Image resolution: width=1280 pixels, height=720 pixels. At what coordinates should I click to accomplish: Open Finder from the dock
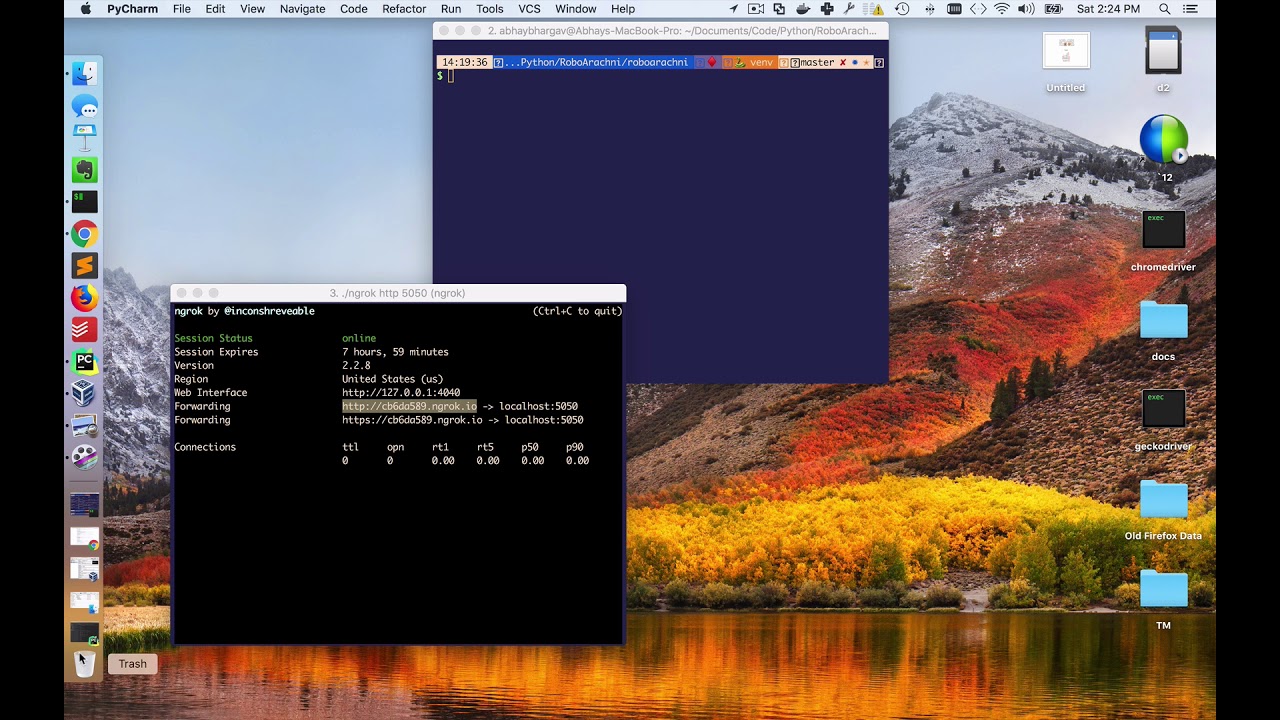pos(85,73)
